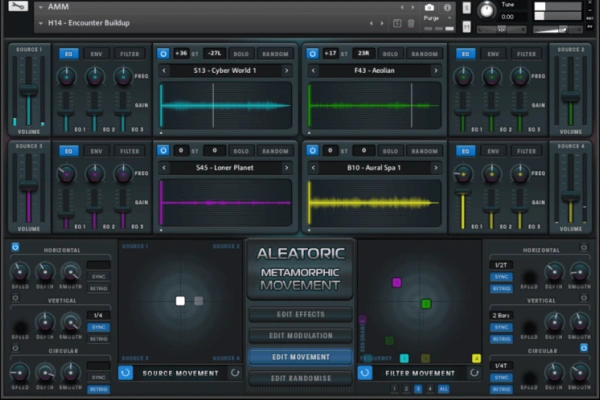Toggle left Vertical SYNC button
This screenshot has width=600, height=400.
[x=99, y=326]
